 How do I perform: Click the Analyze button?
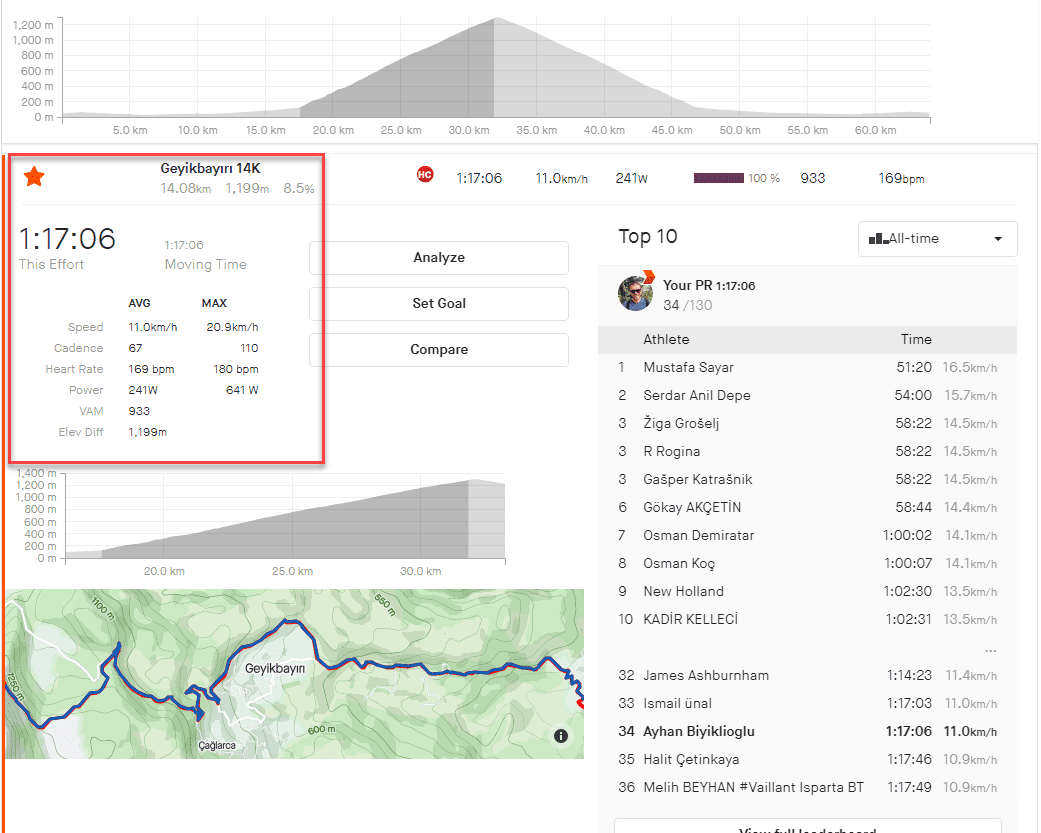[438, 258]
